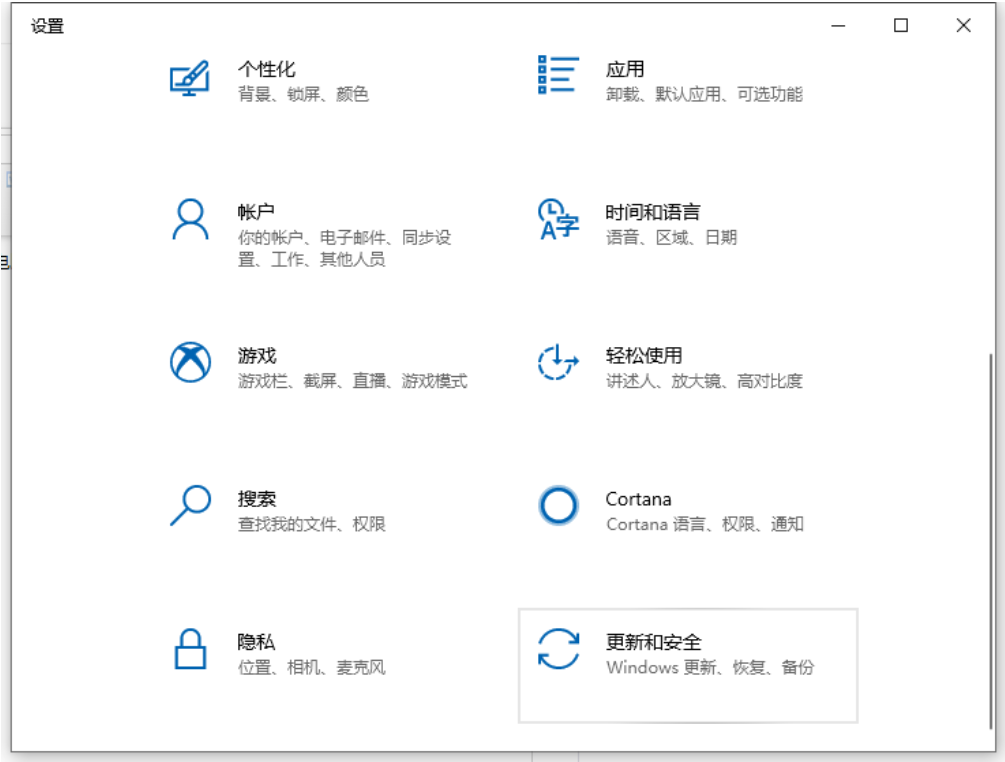Screen dimensions: 1005x762
Task: Open 个性化 settings title
Action: pos(267,69)
